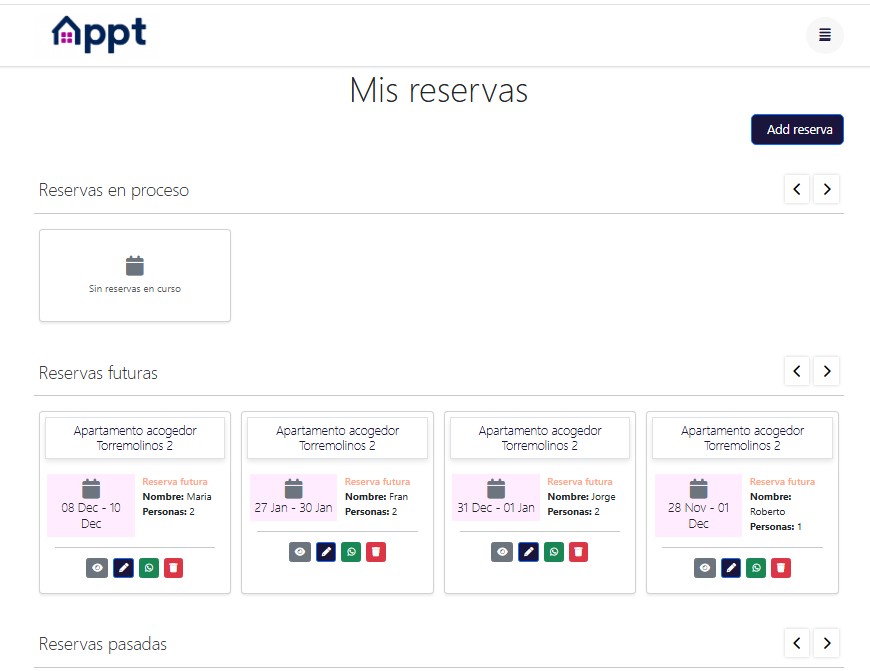Image resolution: width=870 pixels, height=671 pixels.
Task: Open WhatsApp contact for Roberto's reservation
Action: pyautogui.click(x=757, y=567)
